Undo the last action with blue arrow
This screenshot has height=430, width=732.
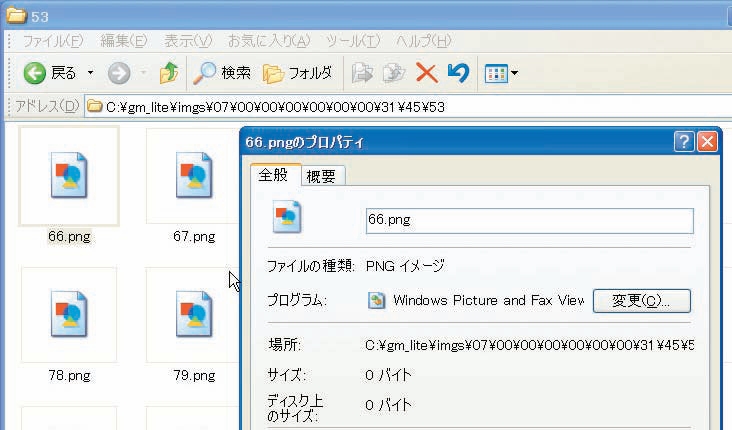point(458,73)
